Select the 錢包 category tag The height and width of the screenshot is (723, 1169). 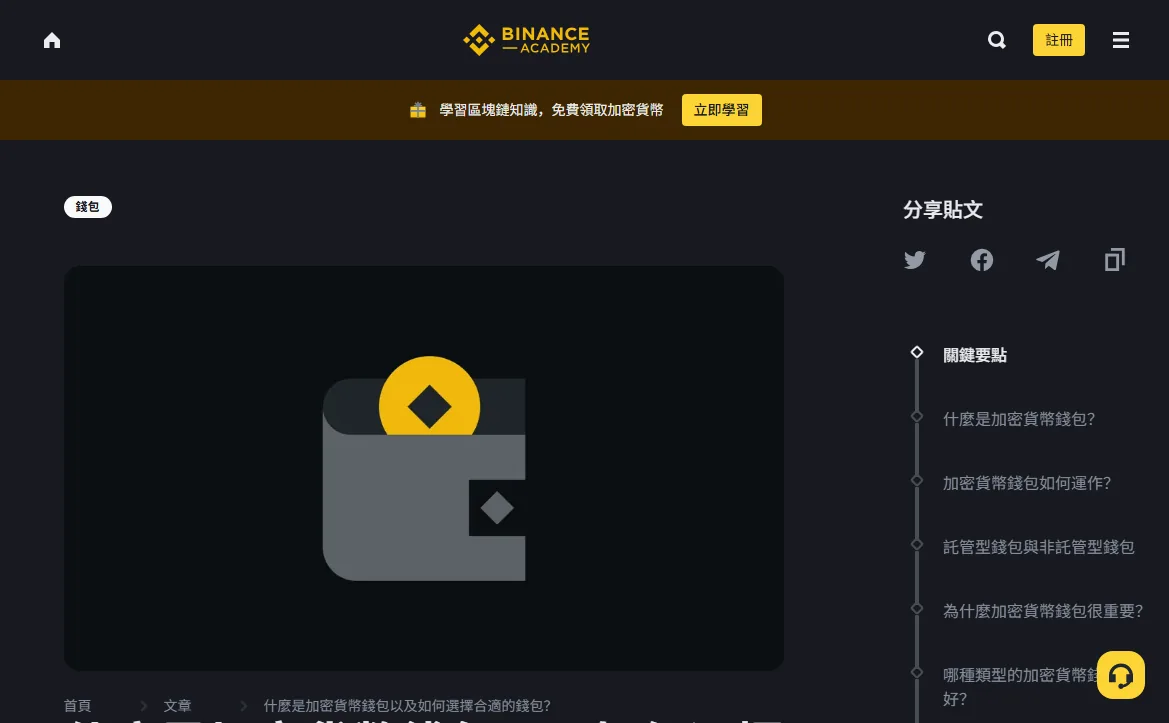[x=88, y=207]
